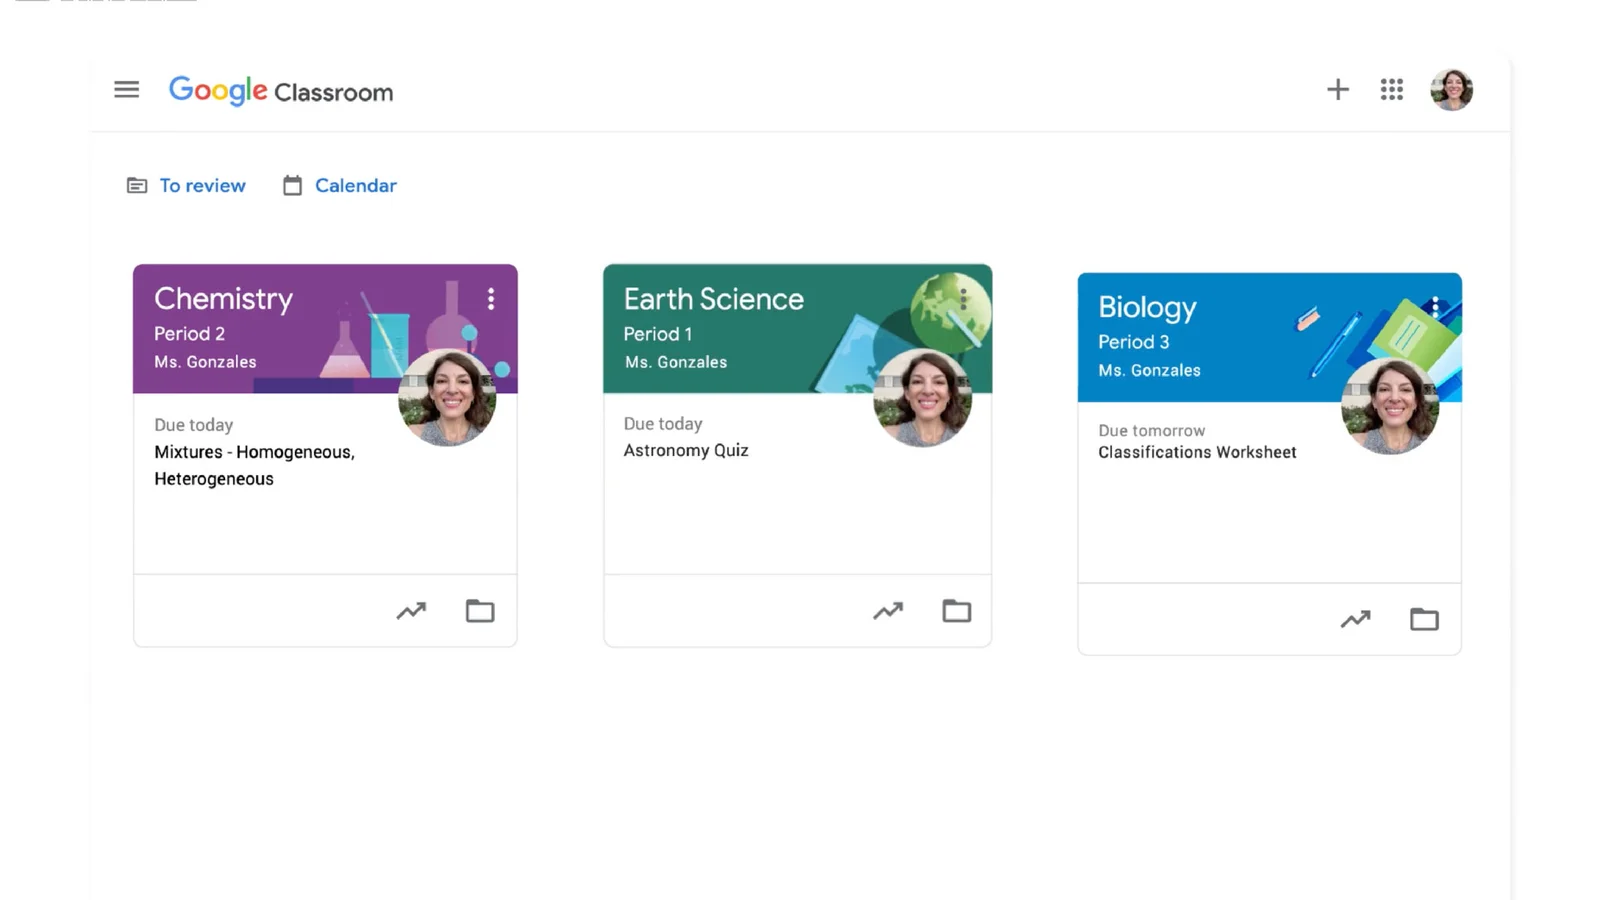Open the Google apps grid
Image resolution: width=1600 pixels, height=900 pixels.
[x=1391, y=90]
